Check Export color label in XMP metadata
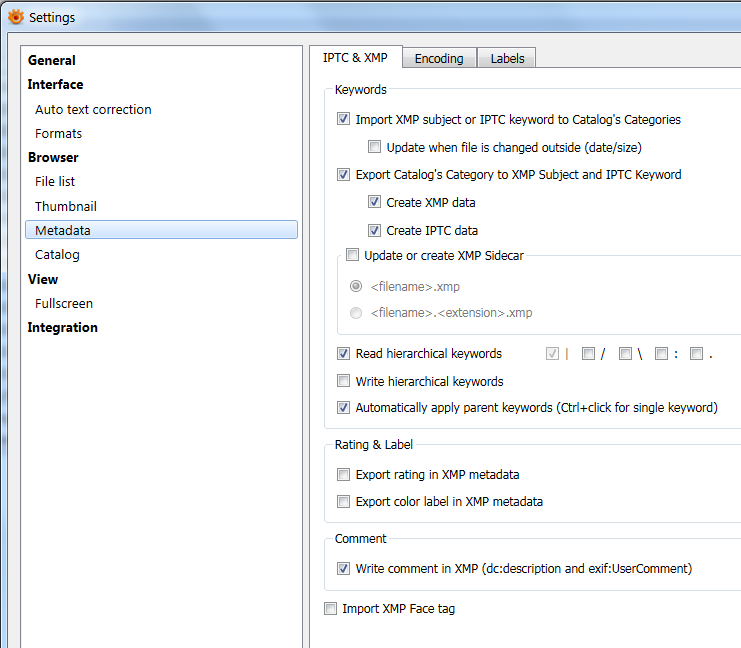 pyautogui.click(x=344, y=502)
